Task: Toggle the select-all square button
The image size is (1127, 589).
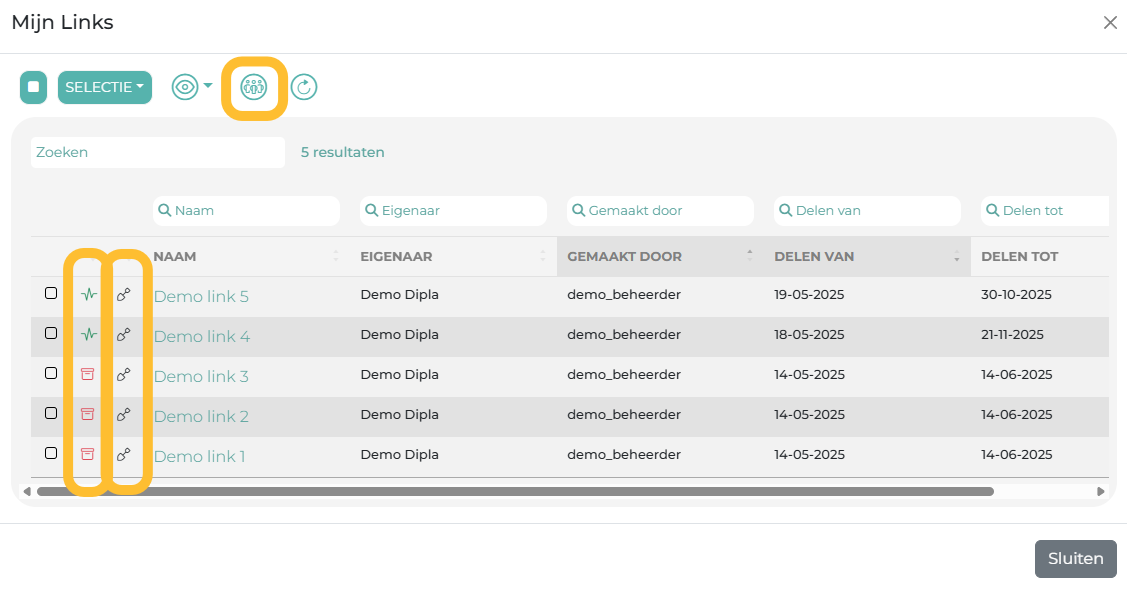Action: click(34, 87)
